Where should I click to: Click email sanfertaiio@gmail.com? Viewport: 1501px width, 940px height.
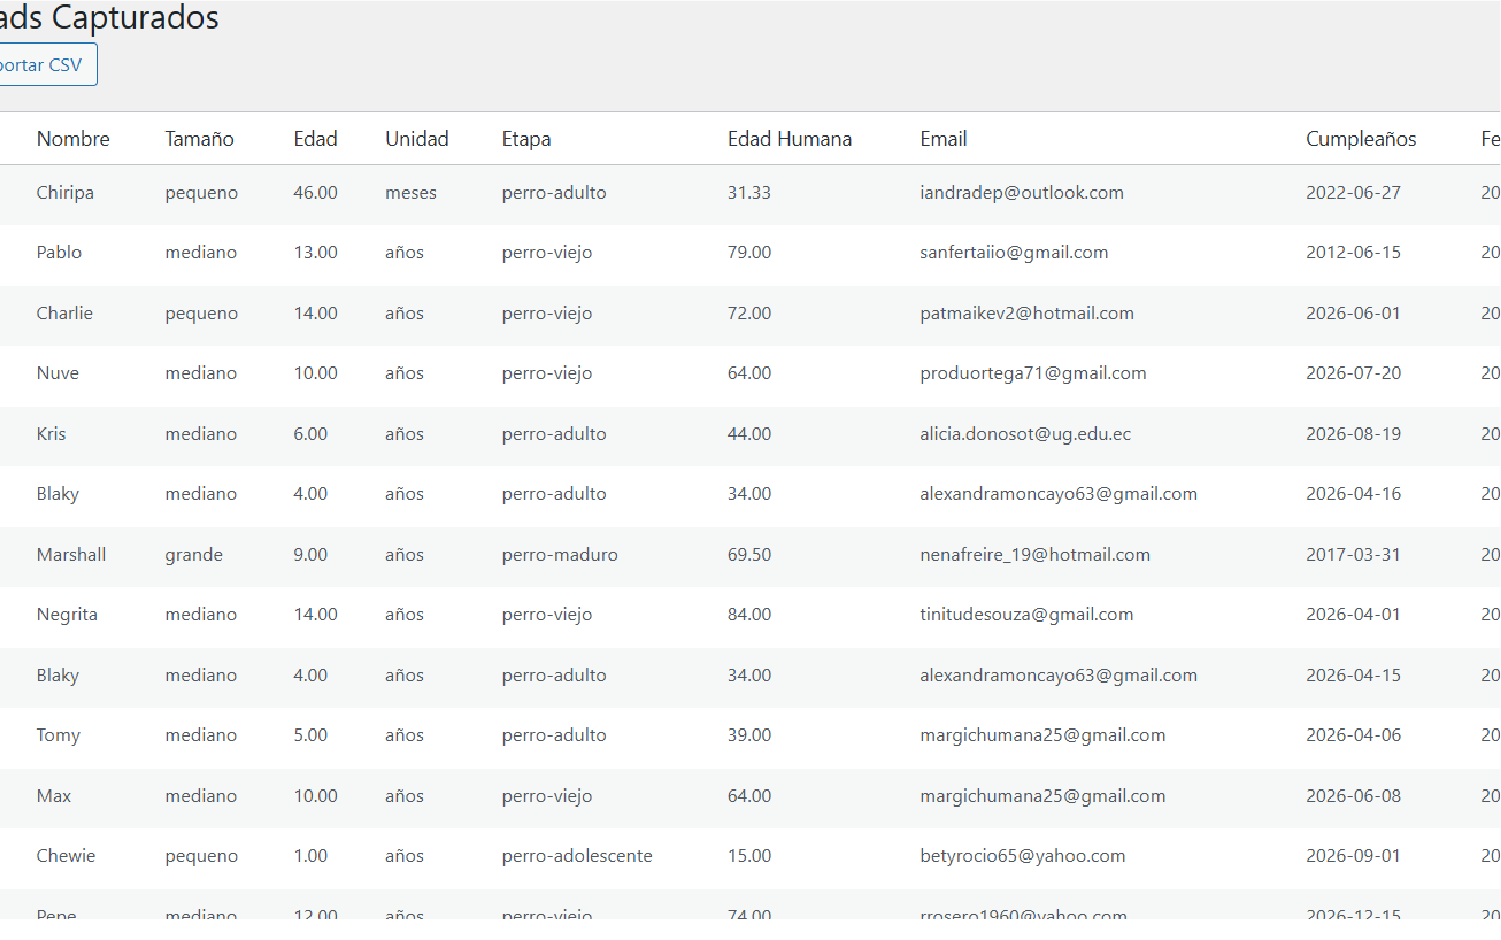pos(1014,252)
